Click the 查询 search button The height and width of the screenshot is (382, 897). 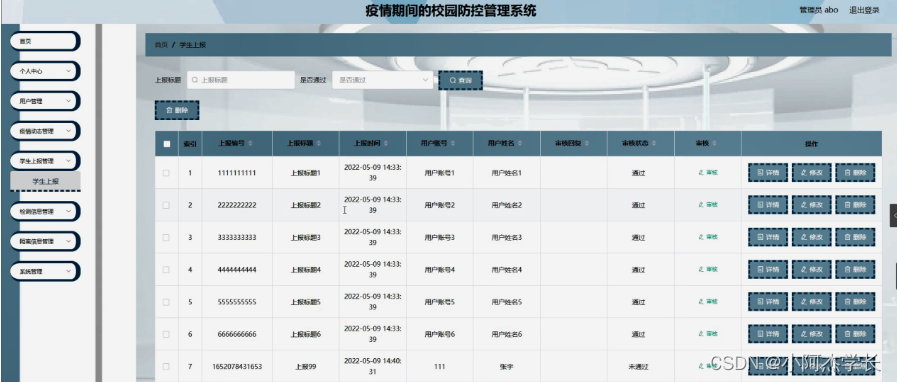click(x=461, y=81)
